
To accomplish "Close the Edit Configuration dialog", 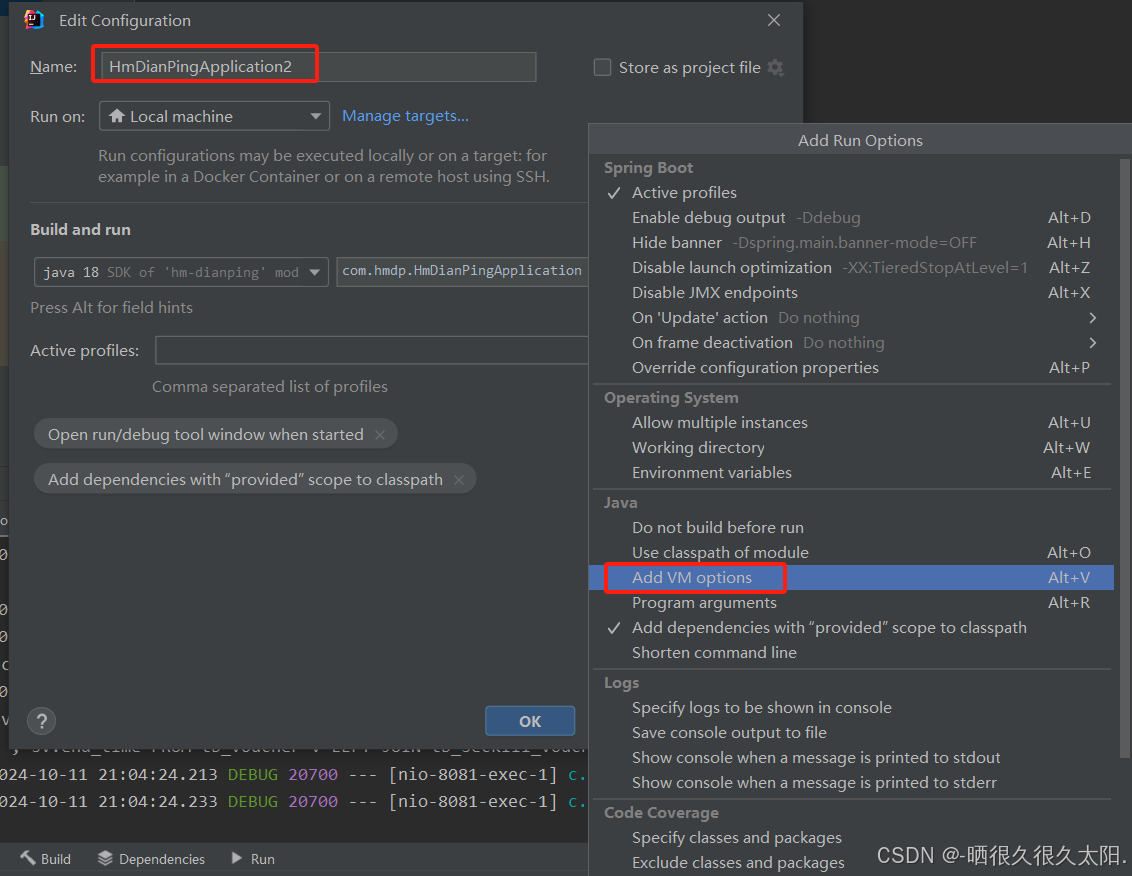I will [x=774, y=20].
